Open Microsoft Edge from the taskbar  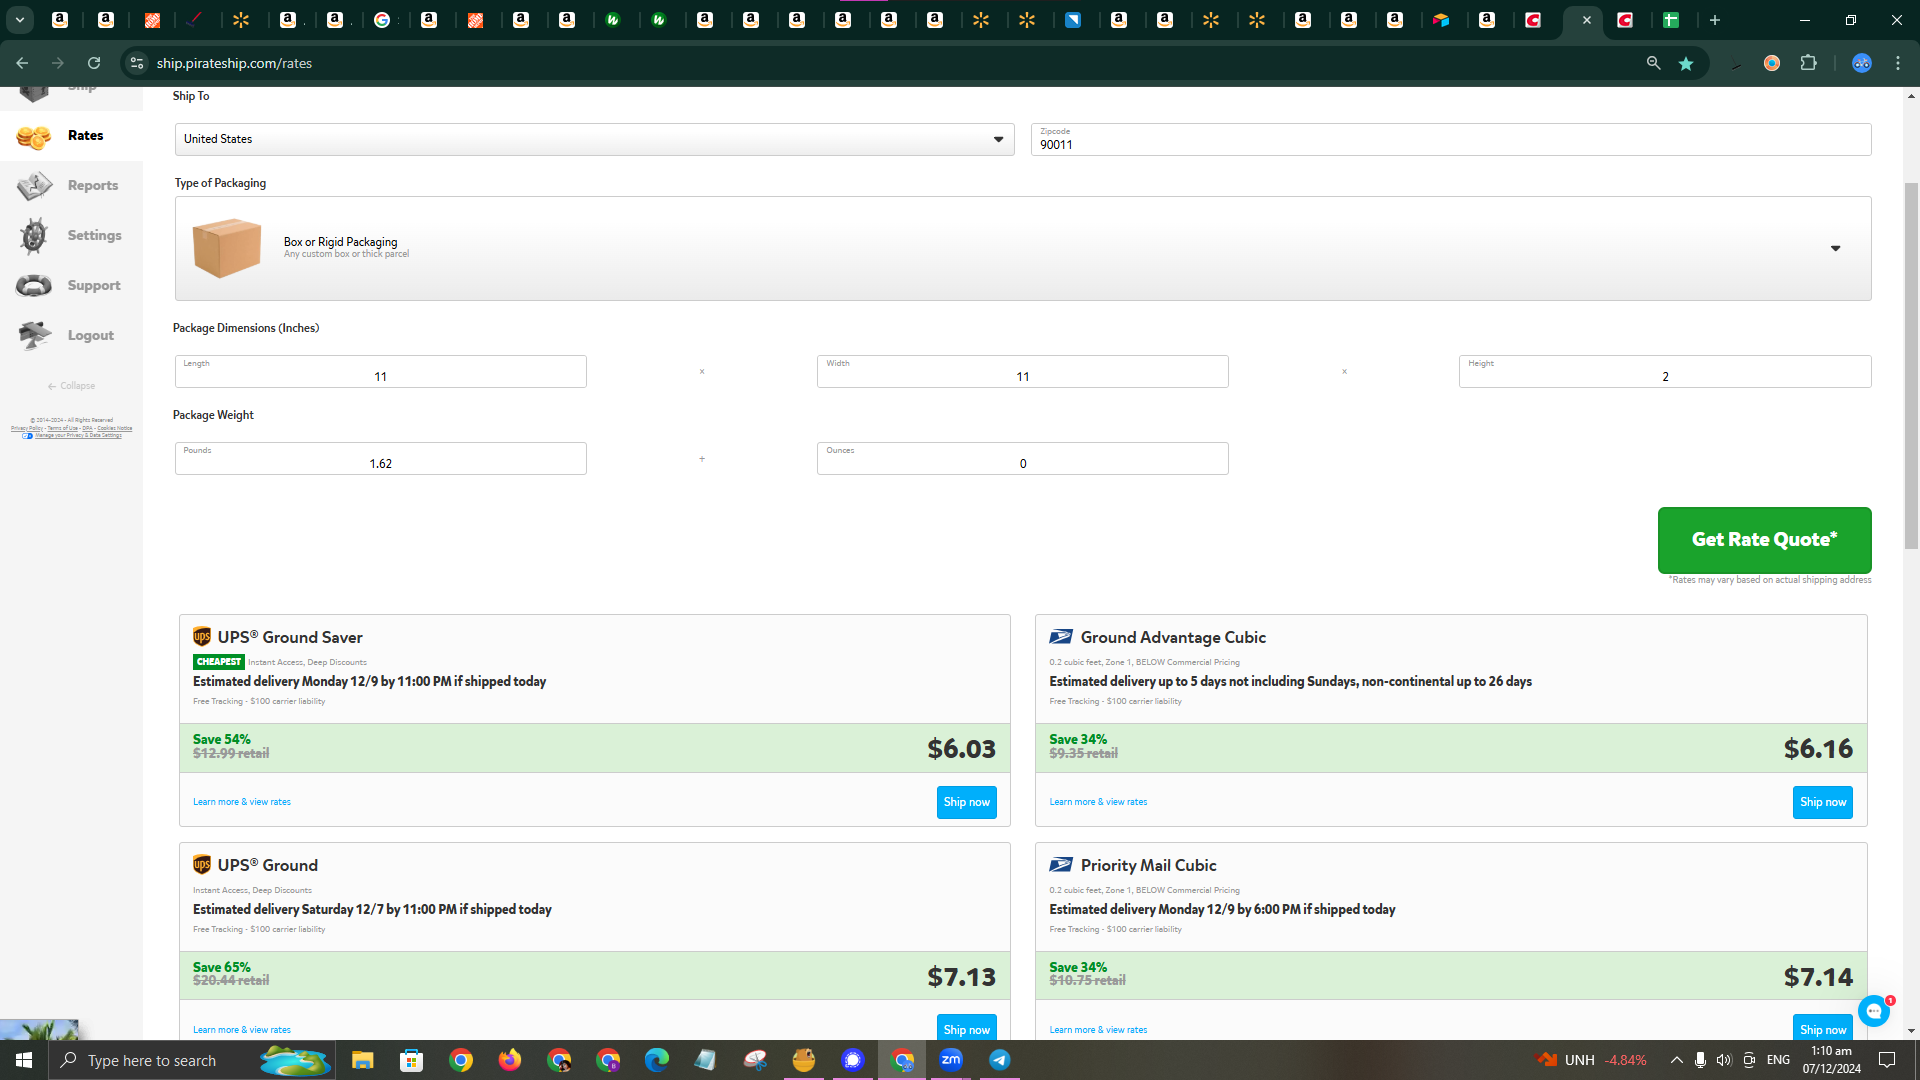pos(657,1060)
